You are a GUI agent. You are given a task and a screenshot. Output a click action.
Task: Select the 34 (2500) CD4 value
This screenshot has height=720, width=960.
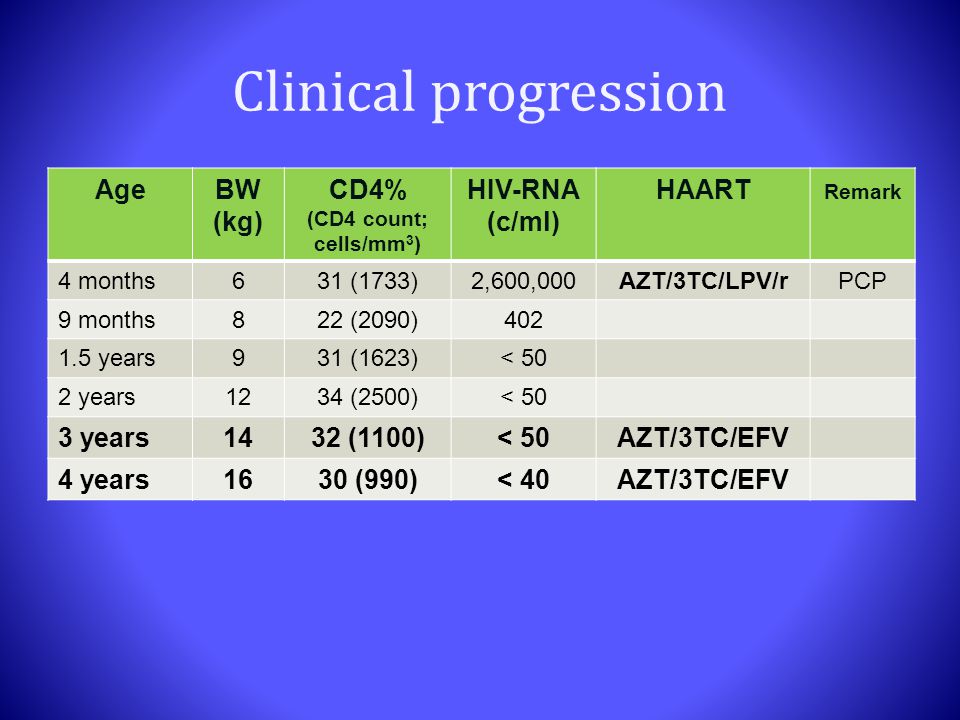pos(367,397)
